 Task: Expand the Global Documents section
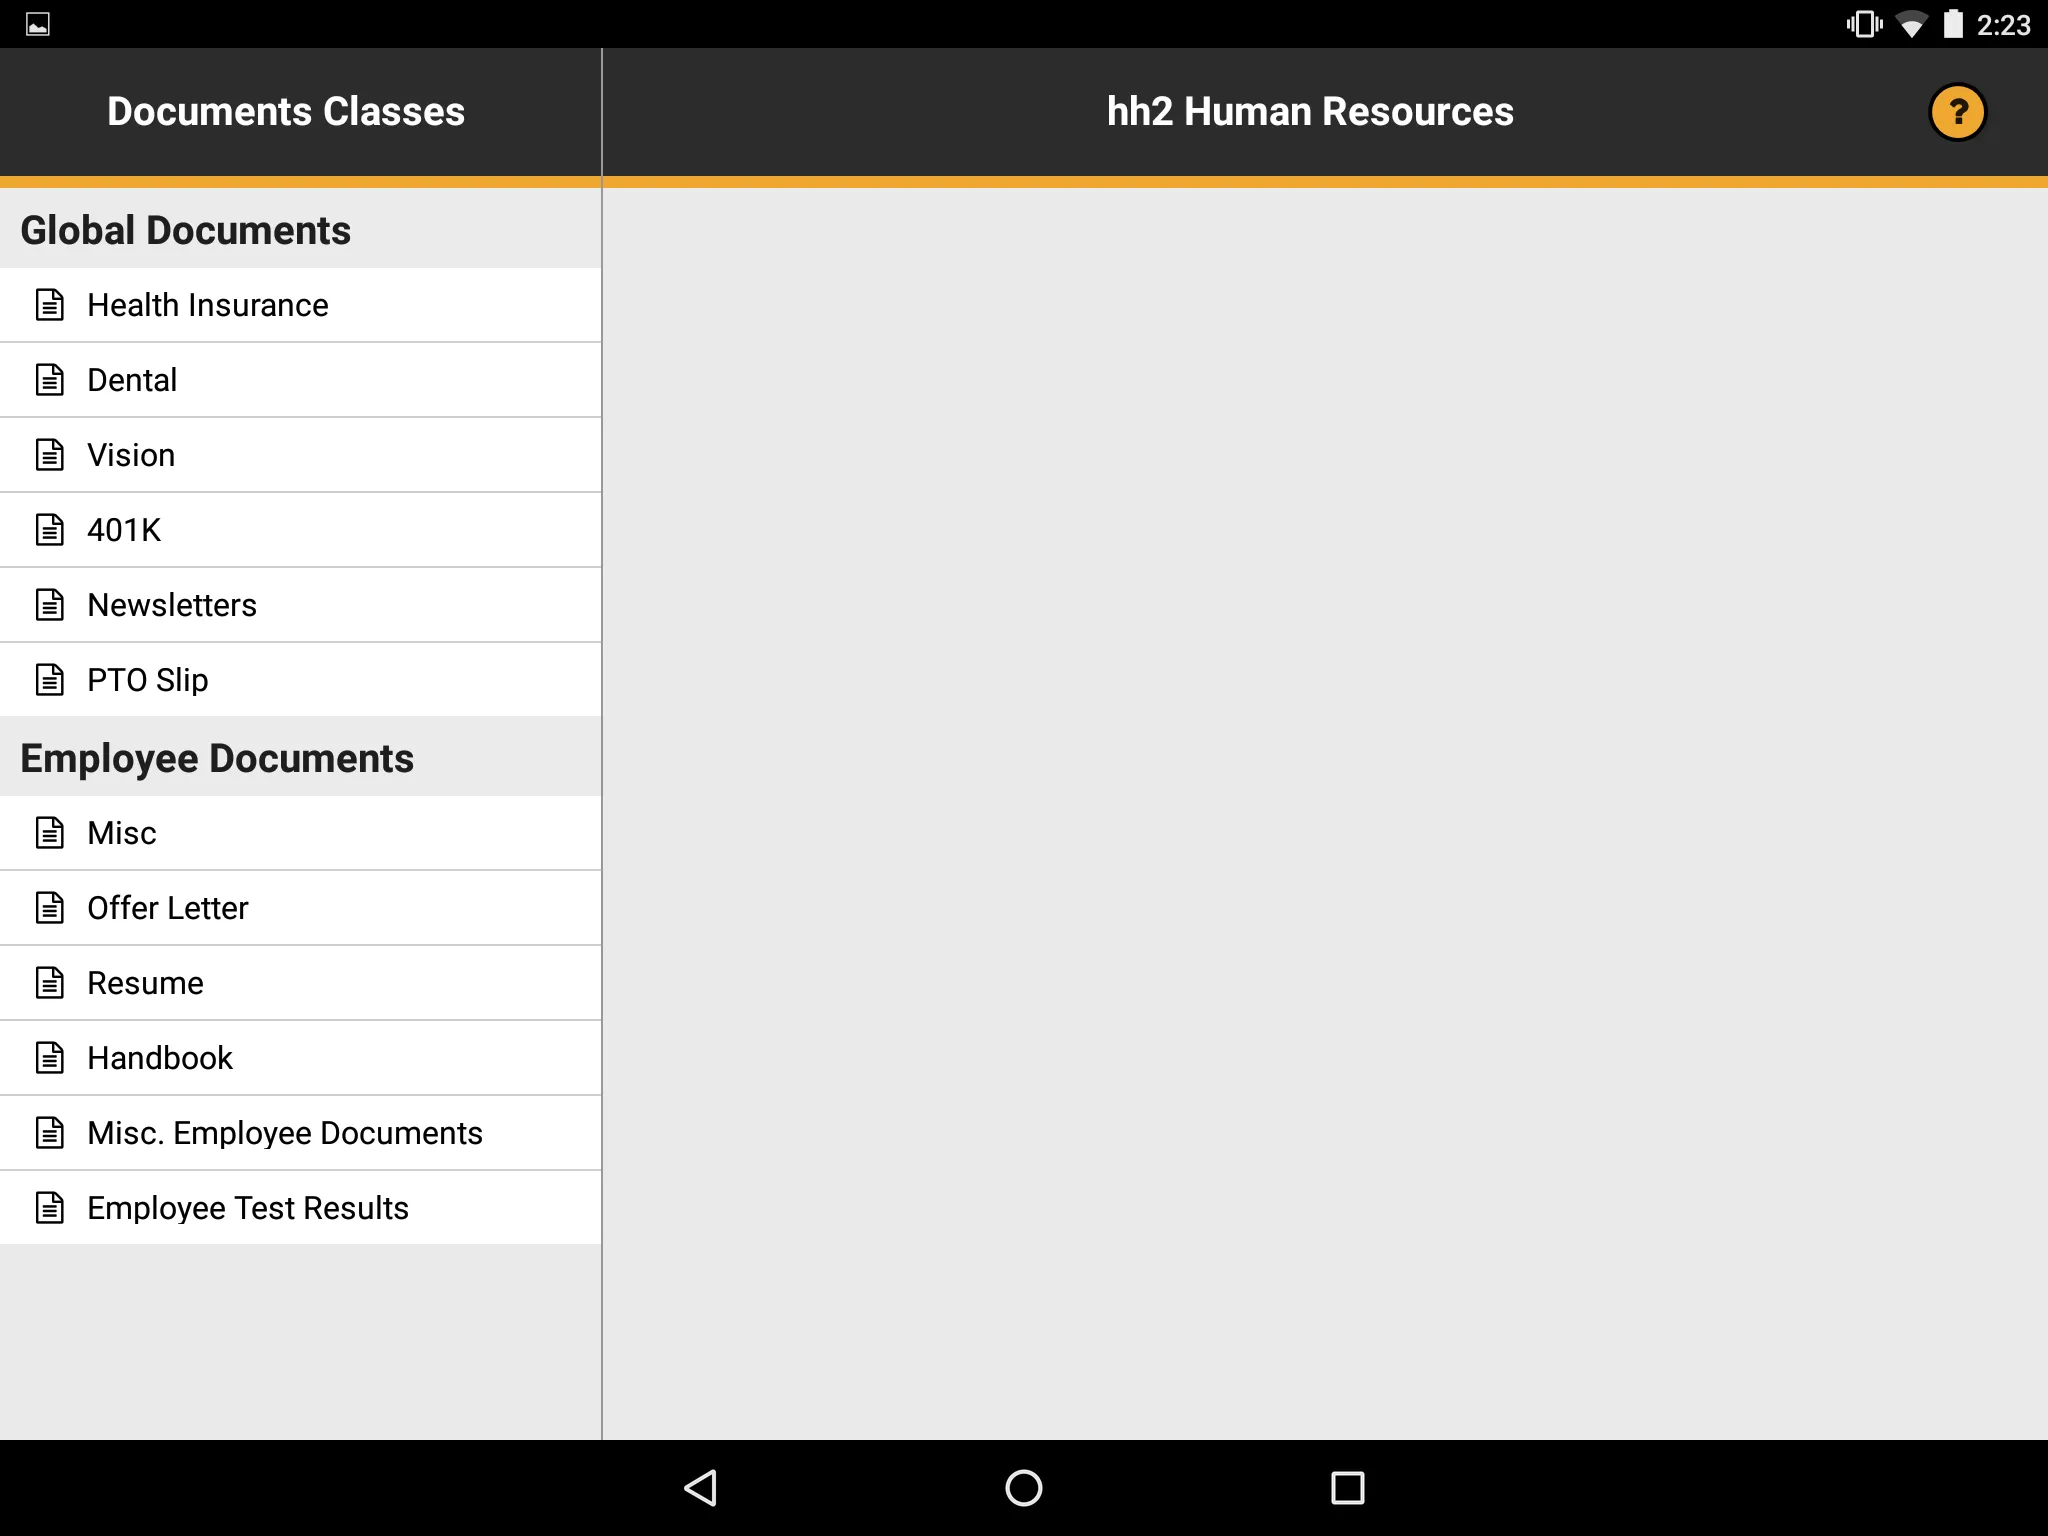pyautogui.click(x=185, y=229)
